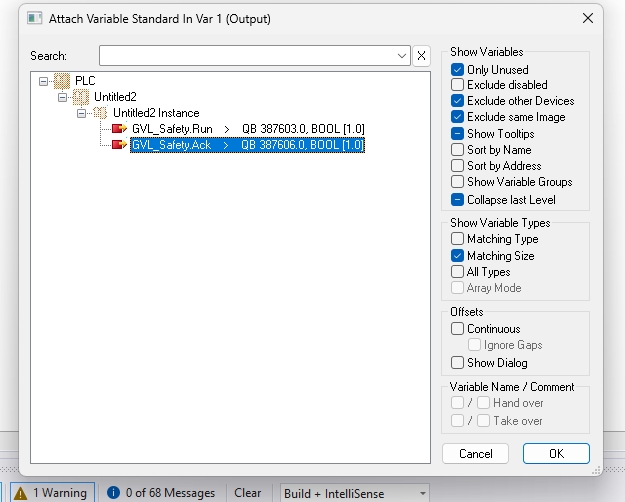Toggle the 1 Warning filter
625x502 pixels.
(x=53, y=493)
